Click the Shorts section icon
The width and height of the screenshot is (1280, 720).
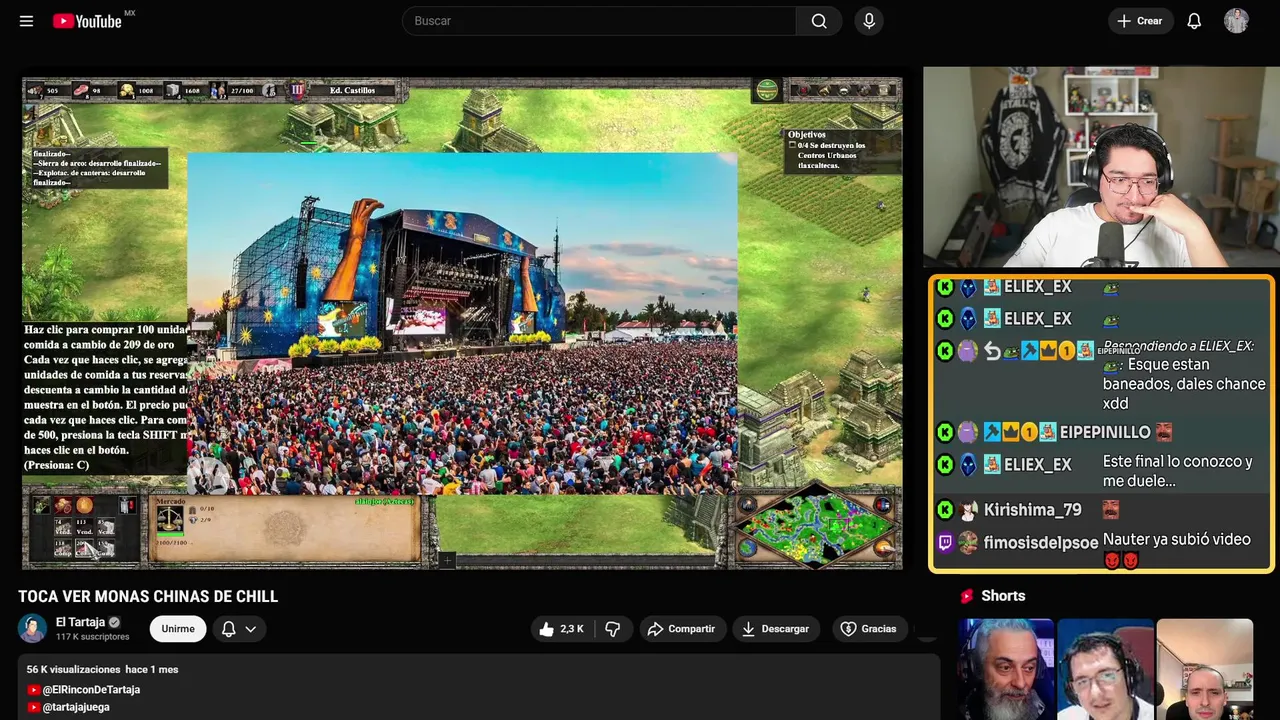(967, 596)
